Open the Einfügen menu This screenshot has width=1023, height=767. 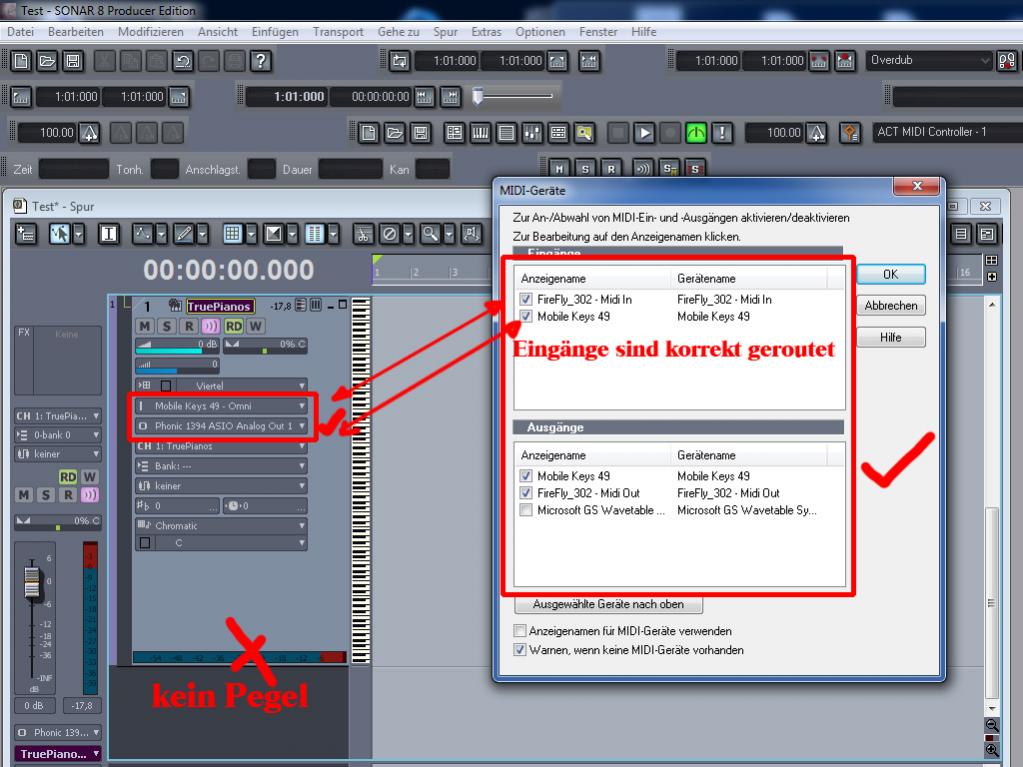point(275,32)
